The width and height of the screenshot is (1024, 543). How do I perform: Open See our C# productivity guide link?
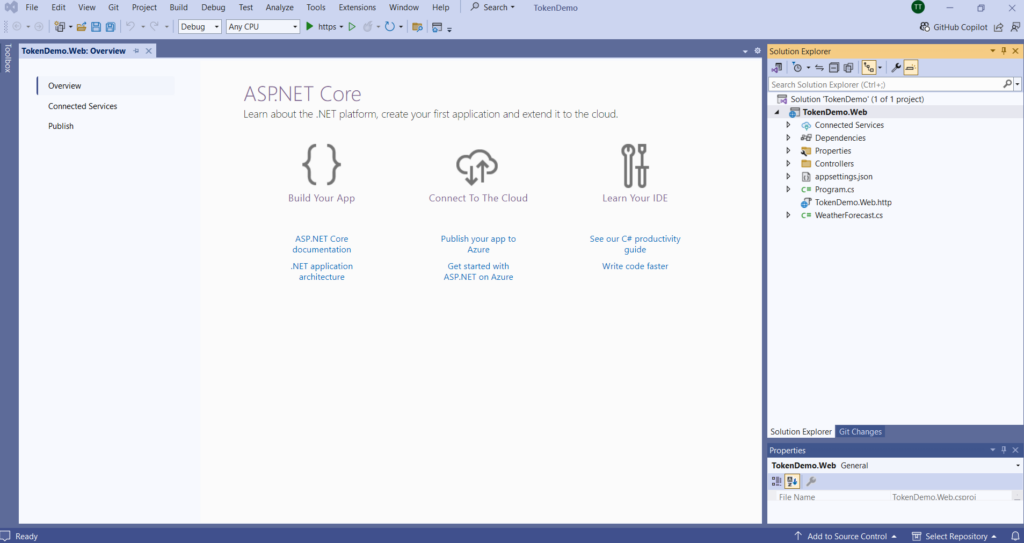coord(635,244)
